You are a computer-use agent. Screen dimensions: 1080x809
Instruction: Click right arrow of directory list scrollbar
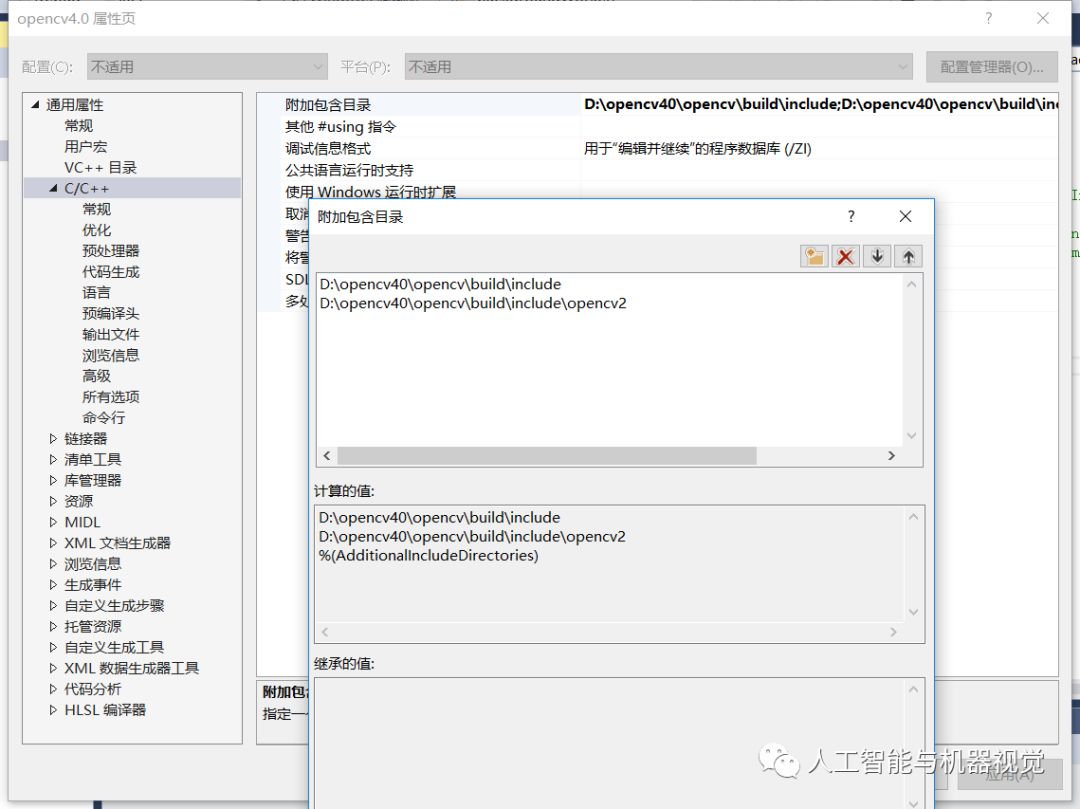892,456
